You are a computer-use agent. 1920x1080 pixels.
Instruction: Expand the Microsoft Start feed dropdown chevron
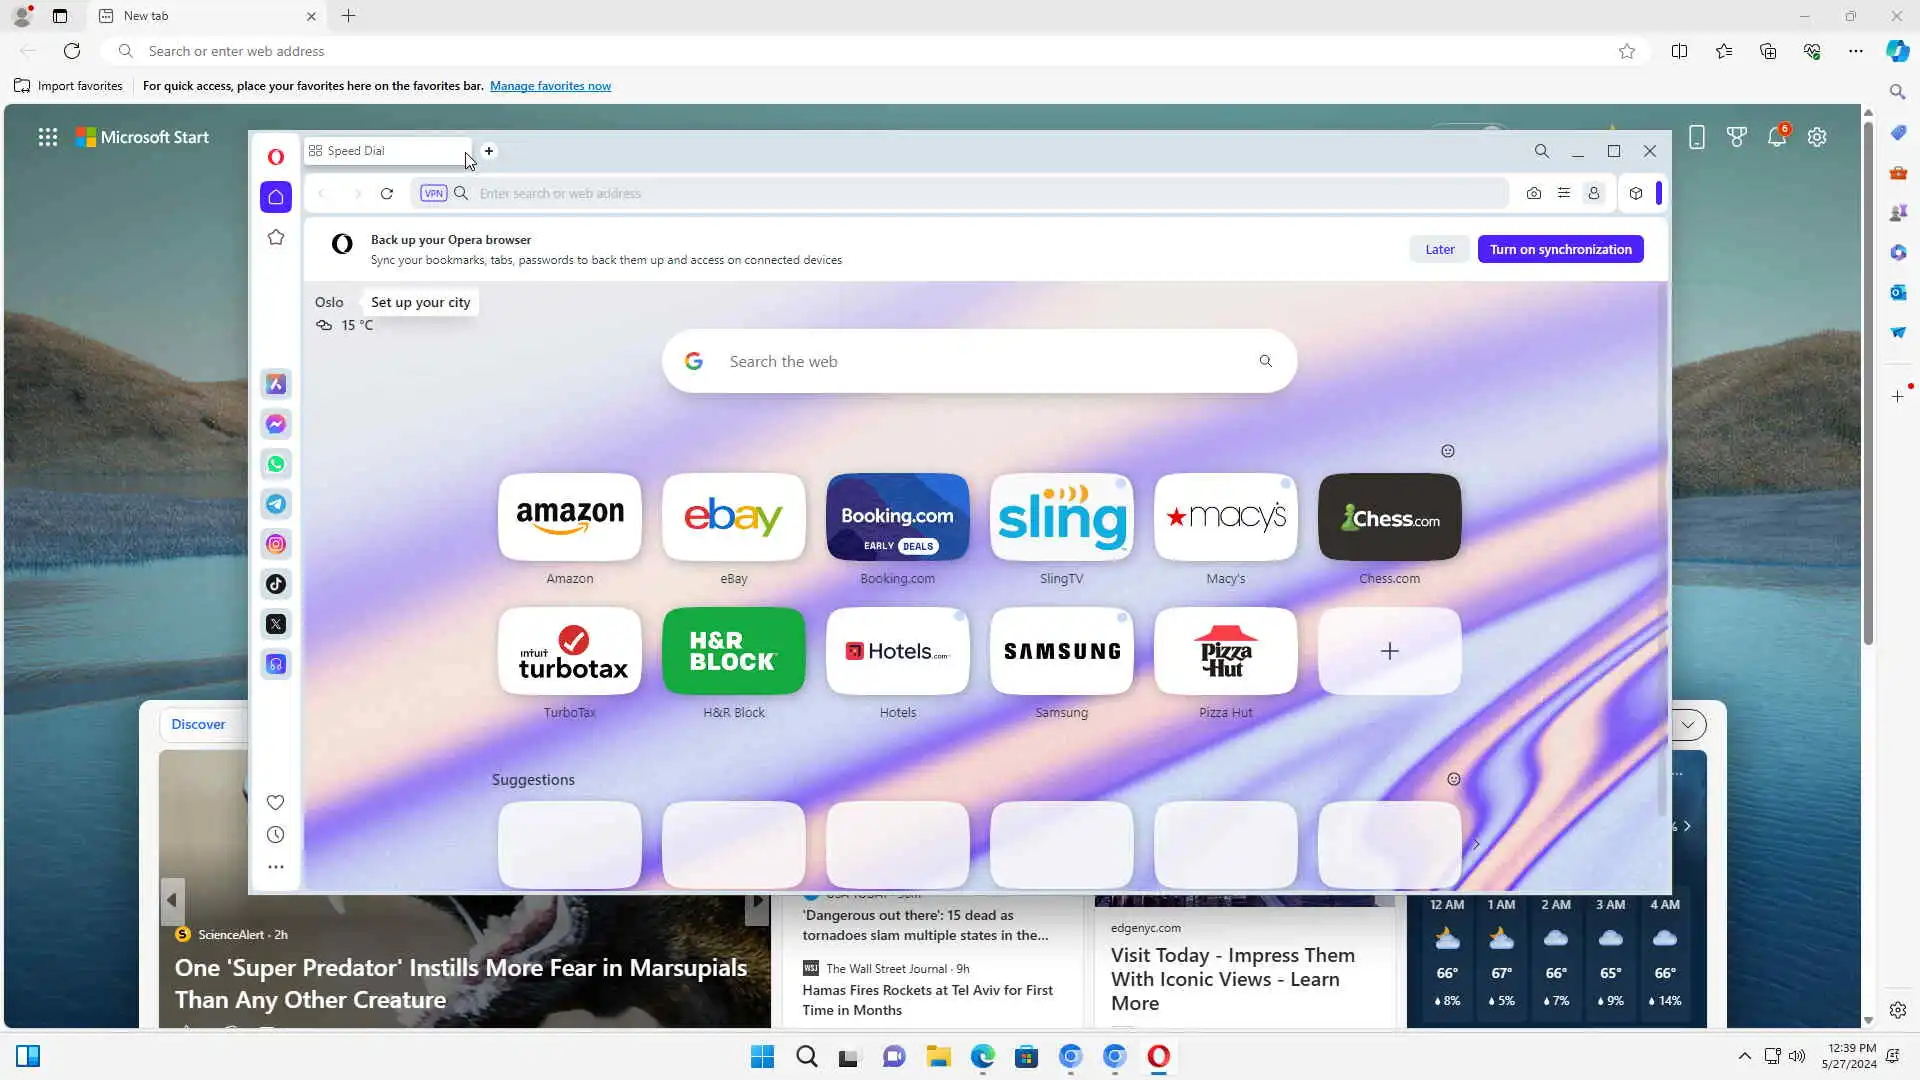tap(1688, 724)
